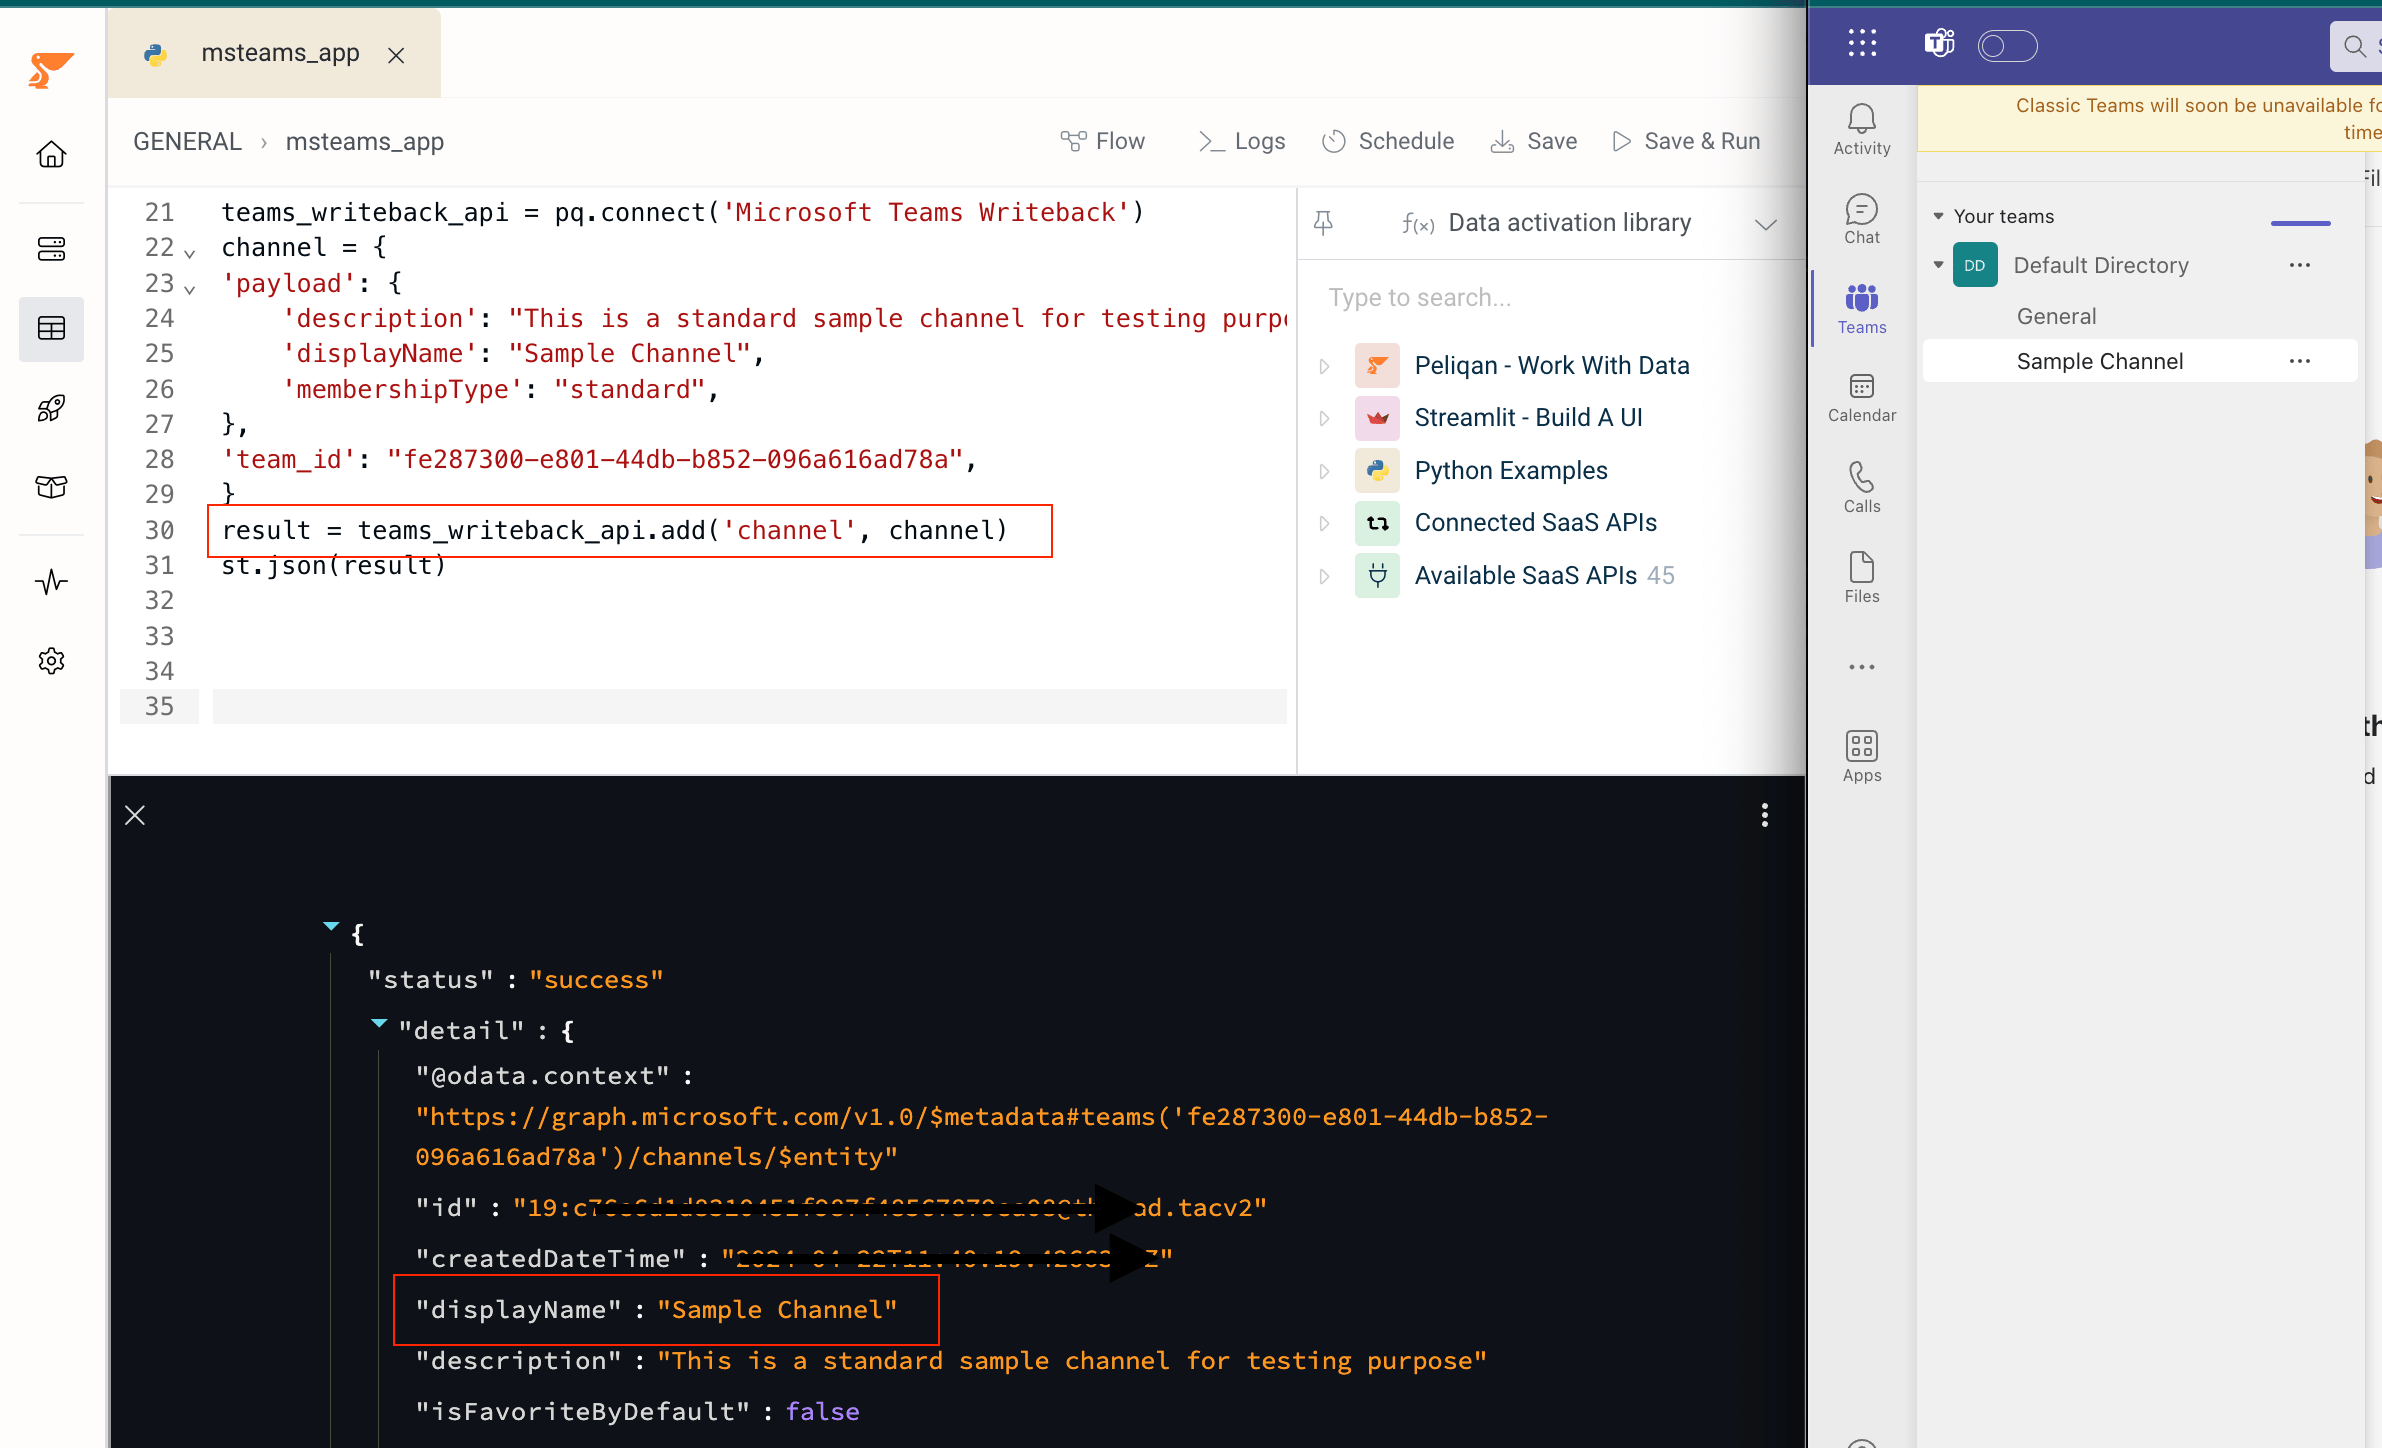Click the Save button
This screenshot has width=2382, height=1448.
point(1534,141)
